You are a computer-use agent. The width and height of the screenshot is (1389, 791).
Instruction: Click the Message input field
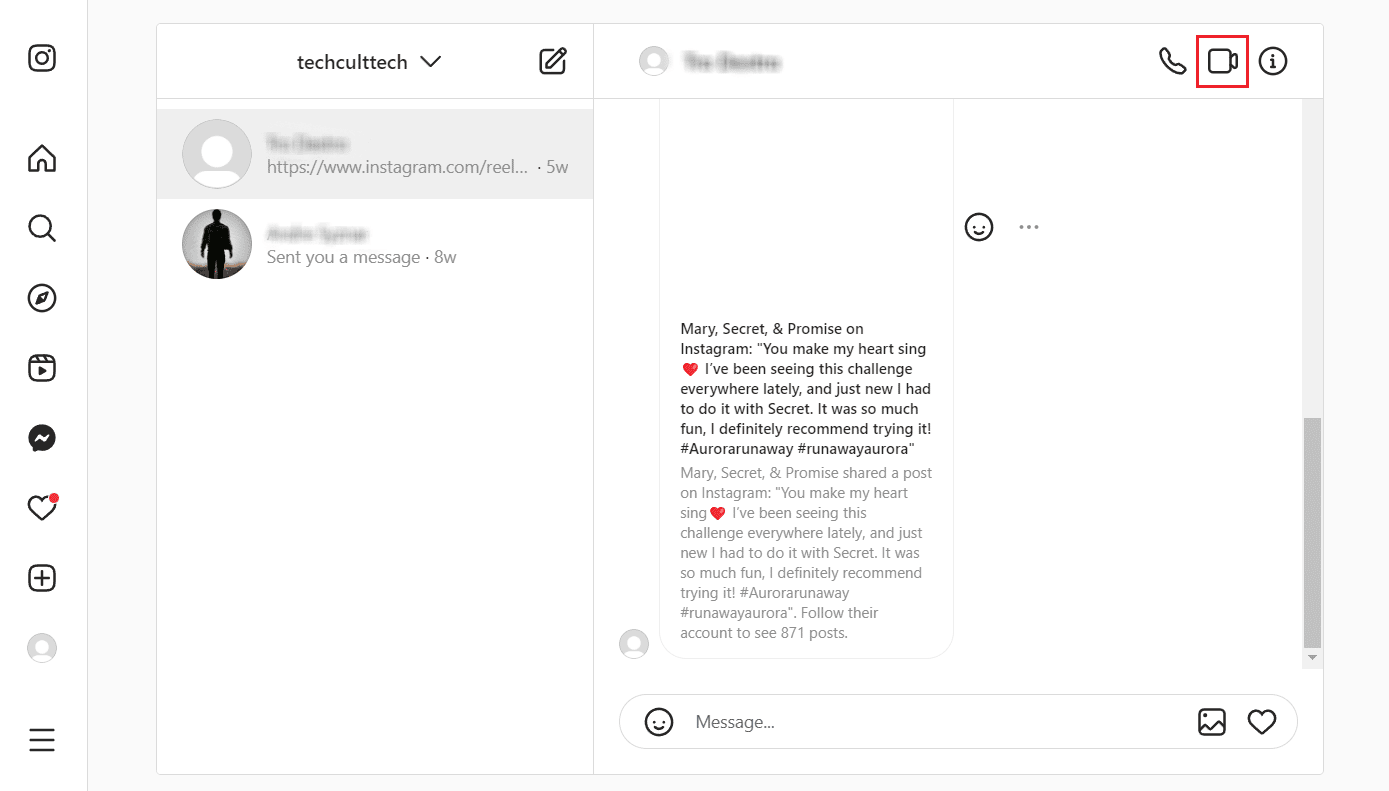click(x=935, y=722)
